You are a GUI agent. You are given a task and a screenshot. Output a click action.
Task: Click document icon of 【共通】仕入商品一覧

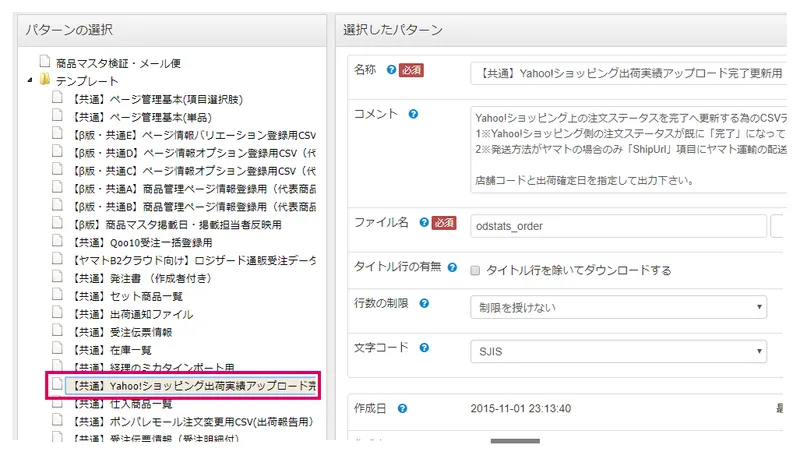click(57, 403)
